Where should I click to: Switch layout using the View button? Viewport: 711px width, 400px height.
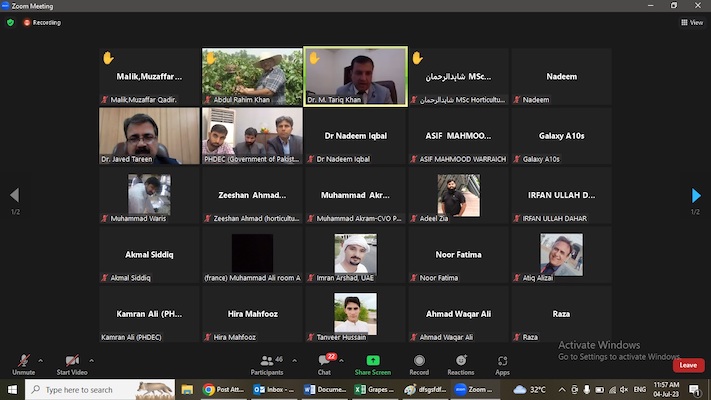(x=692, y=22)
